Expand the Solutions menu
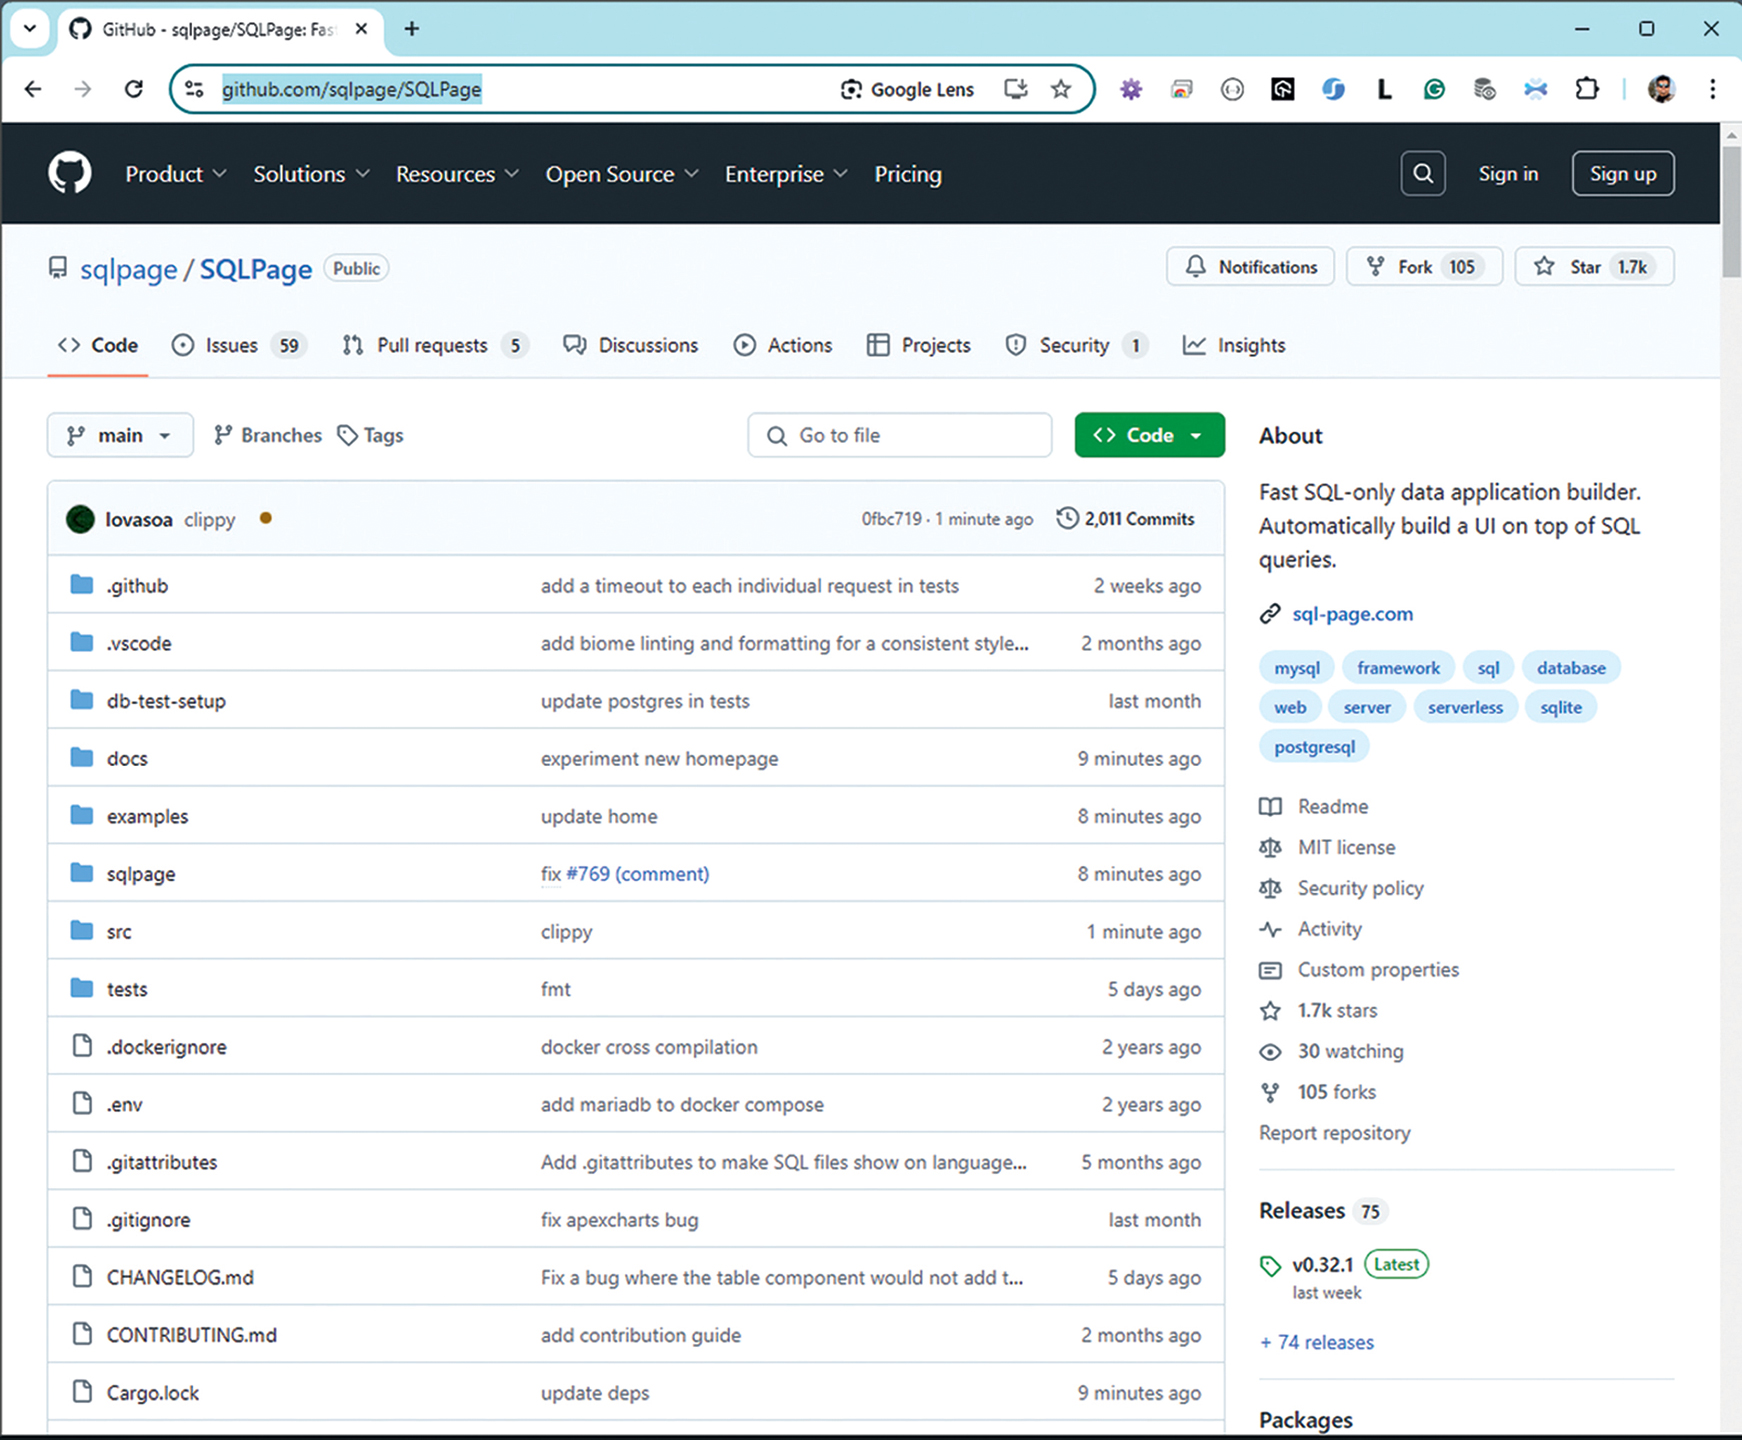The height and width of the screenshot is (1440, 1742). [x=312, y=174]
